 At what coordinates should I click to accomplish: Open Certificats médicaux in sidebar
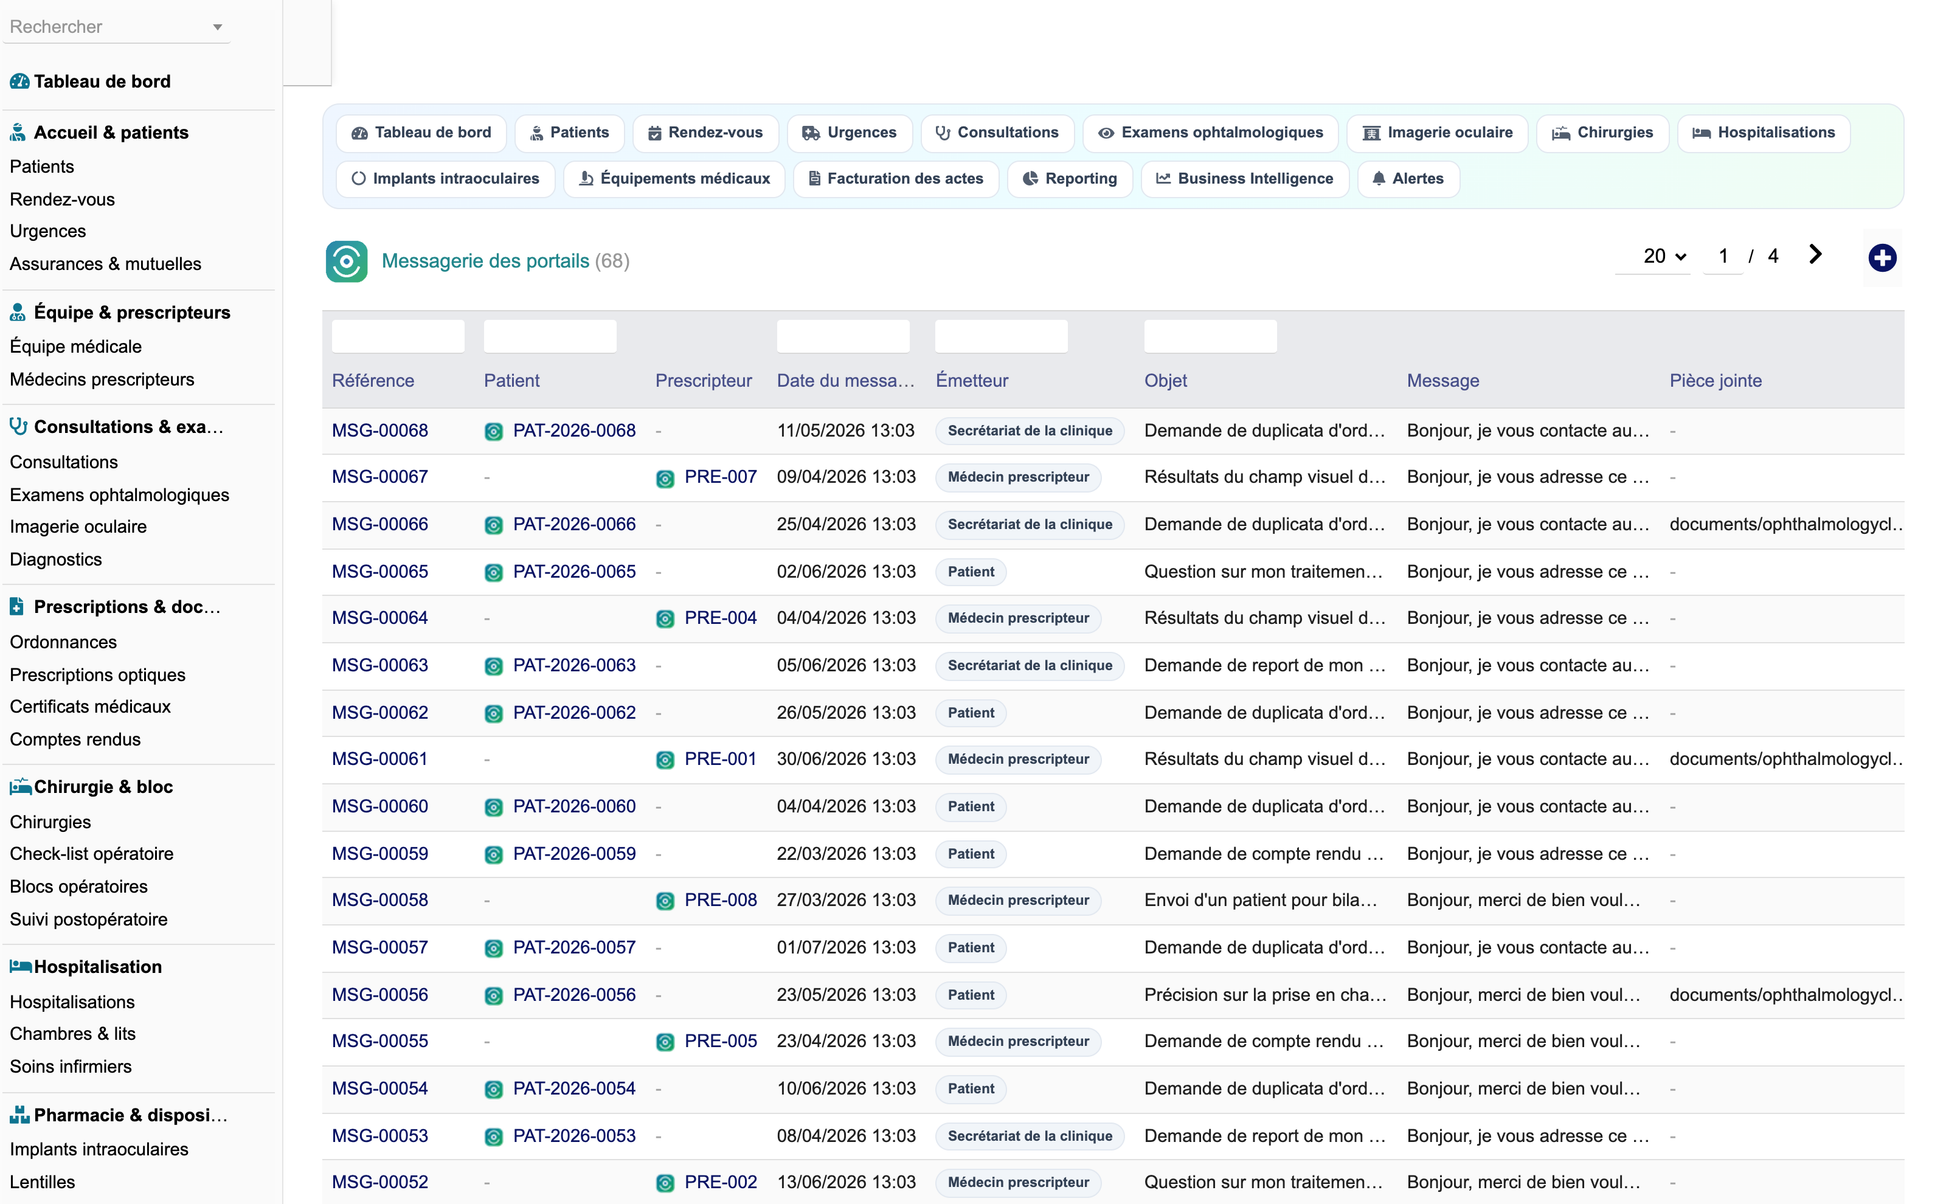pos(90,707)
